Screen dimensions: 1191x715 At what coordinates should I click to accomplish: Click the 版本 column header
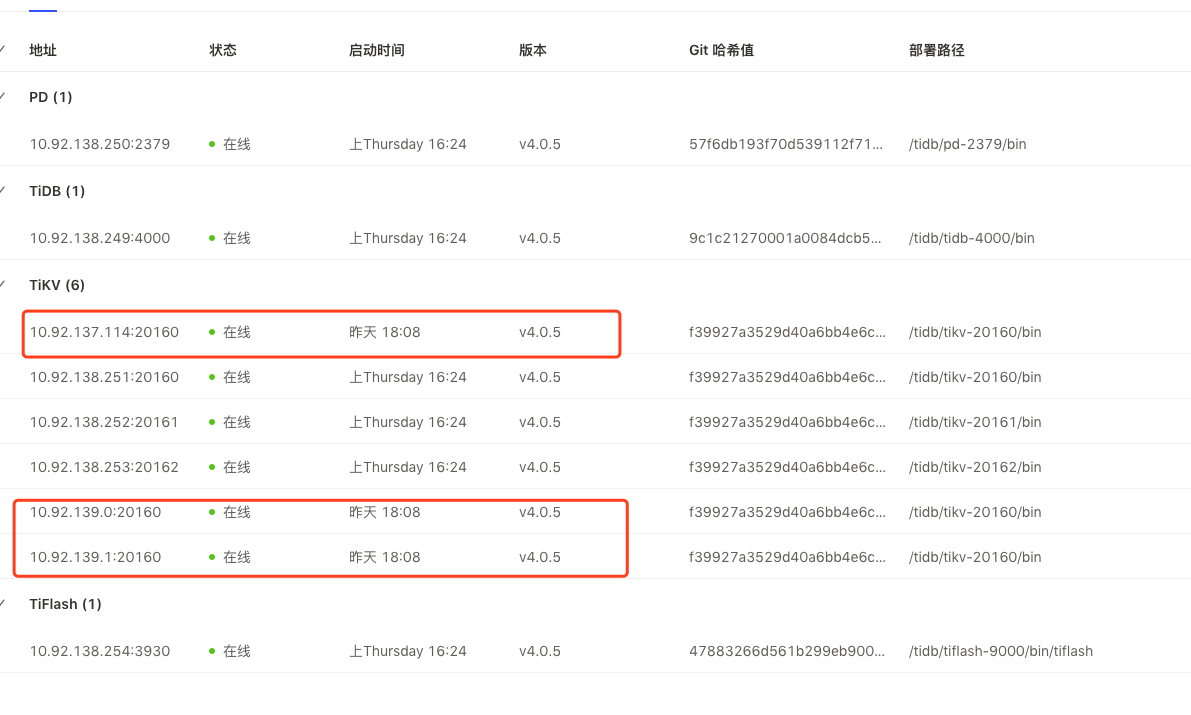(532, 50)
